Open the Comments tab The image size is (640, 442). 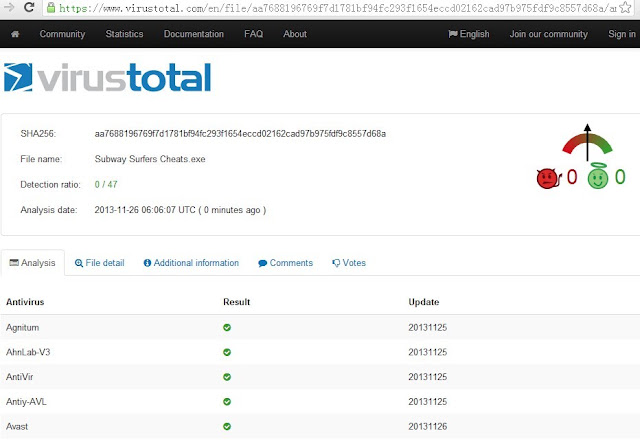pos(286,263)
